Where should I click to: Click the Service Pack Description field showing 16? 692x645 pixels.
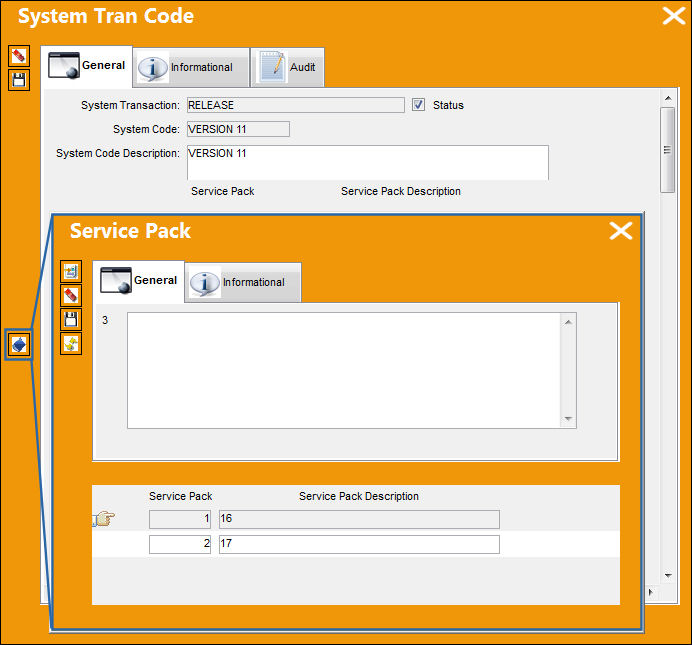(359, 519)
